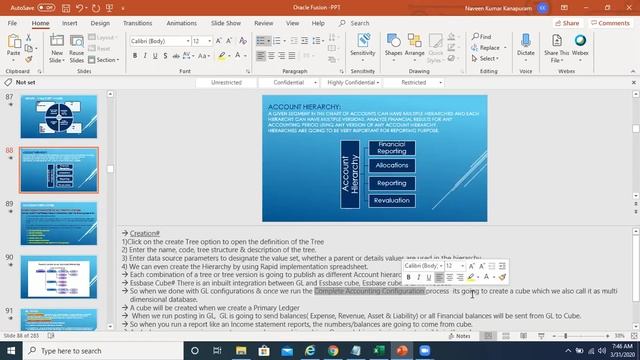This screenshot has width=640, height=360.
Task: Click the Format Painter brush
Action: [x=29, y=60]
